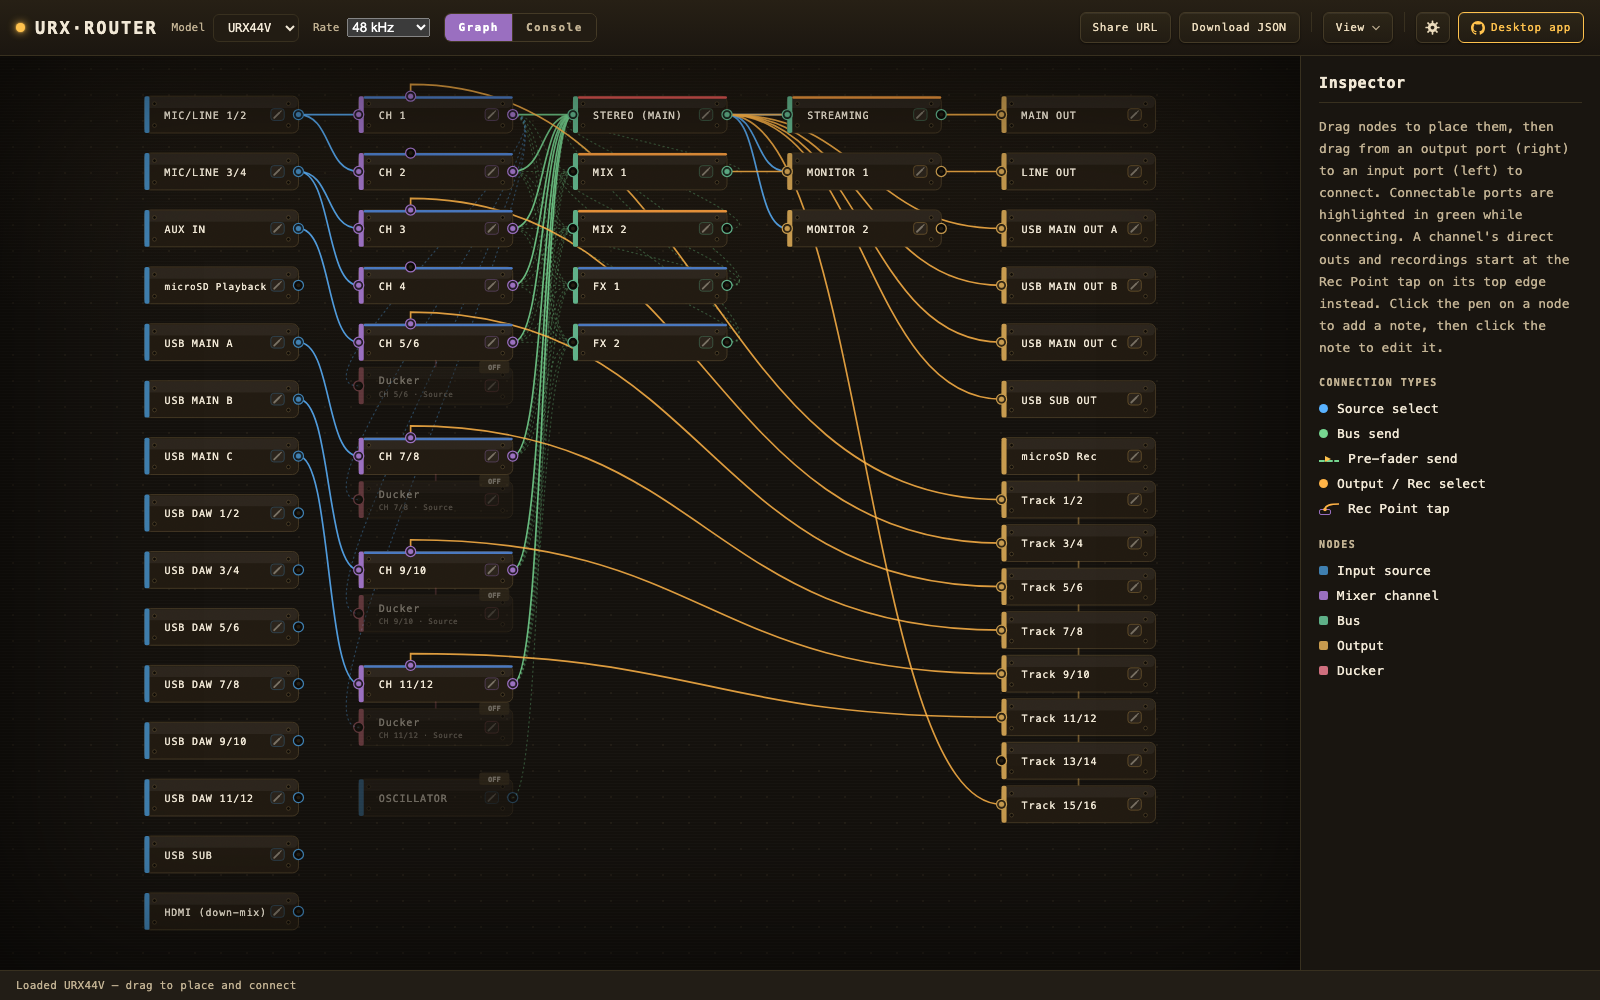Click the input port of CH 11/12
Screen dimensions: 1600x1000
point(359,684)
